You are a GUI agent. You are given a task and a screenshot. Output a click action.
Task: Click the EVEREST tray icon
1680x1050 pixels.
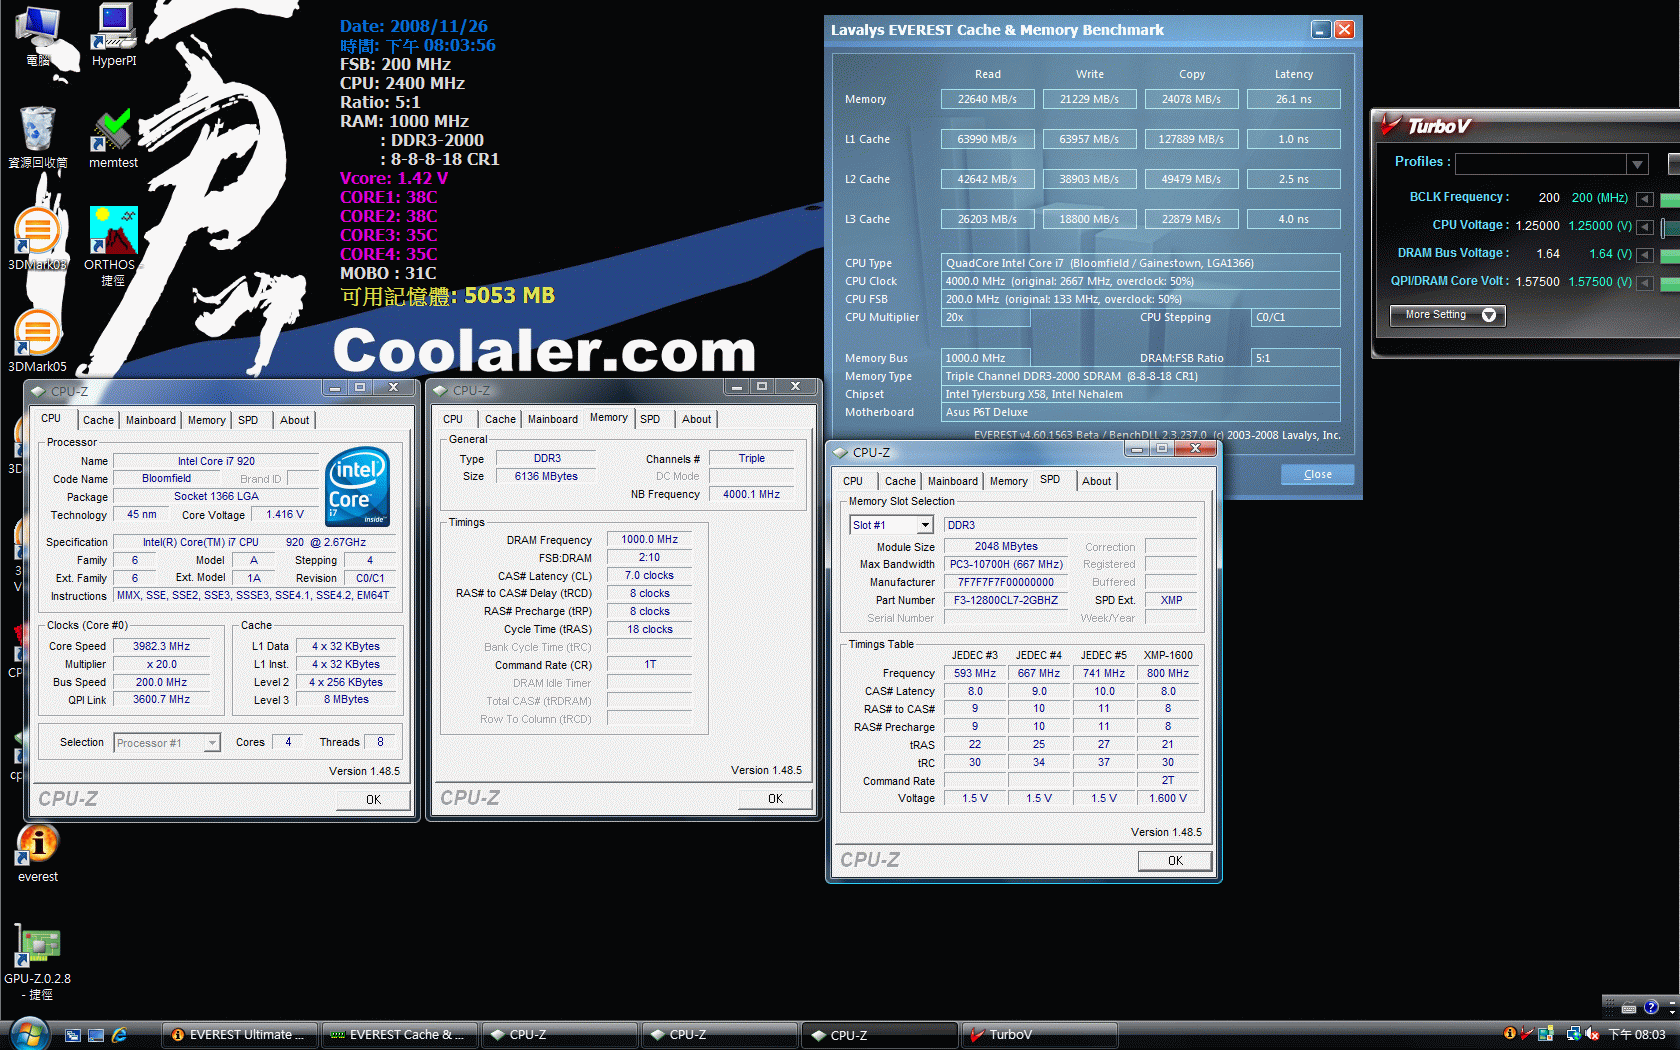(x=1510, y=1034)
